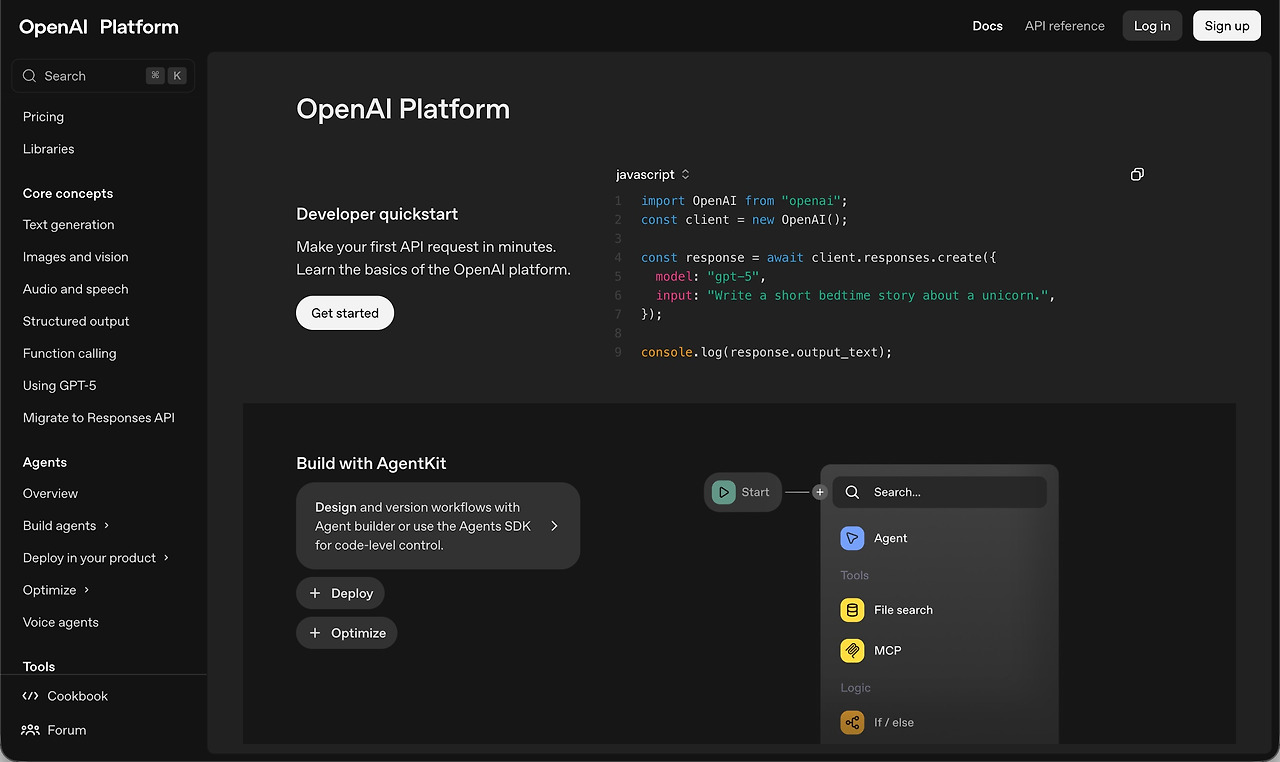Expand the Optimize section in AgentKit
Screen dimensions: 1280x762
[x=347, y=633]
